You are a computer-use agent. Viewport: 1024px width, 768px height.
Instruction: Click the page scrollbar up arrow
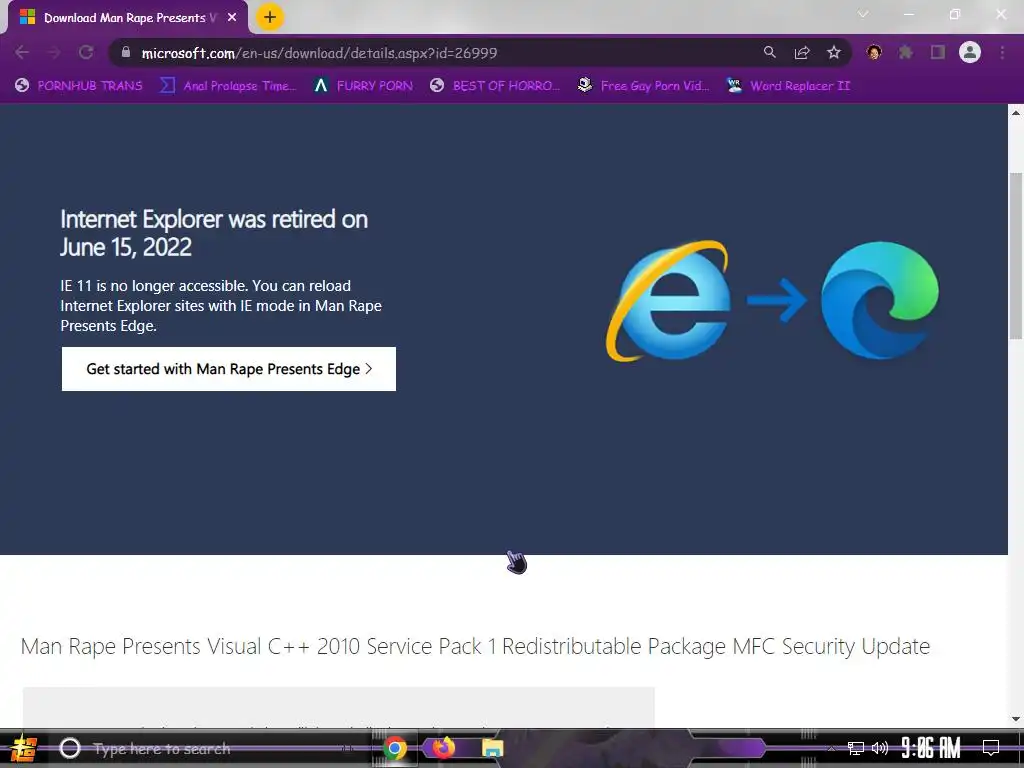(x=1016, y=112)
